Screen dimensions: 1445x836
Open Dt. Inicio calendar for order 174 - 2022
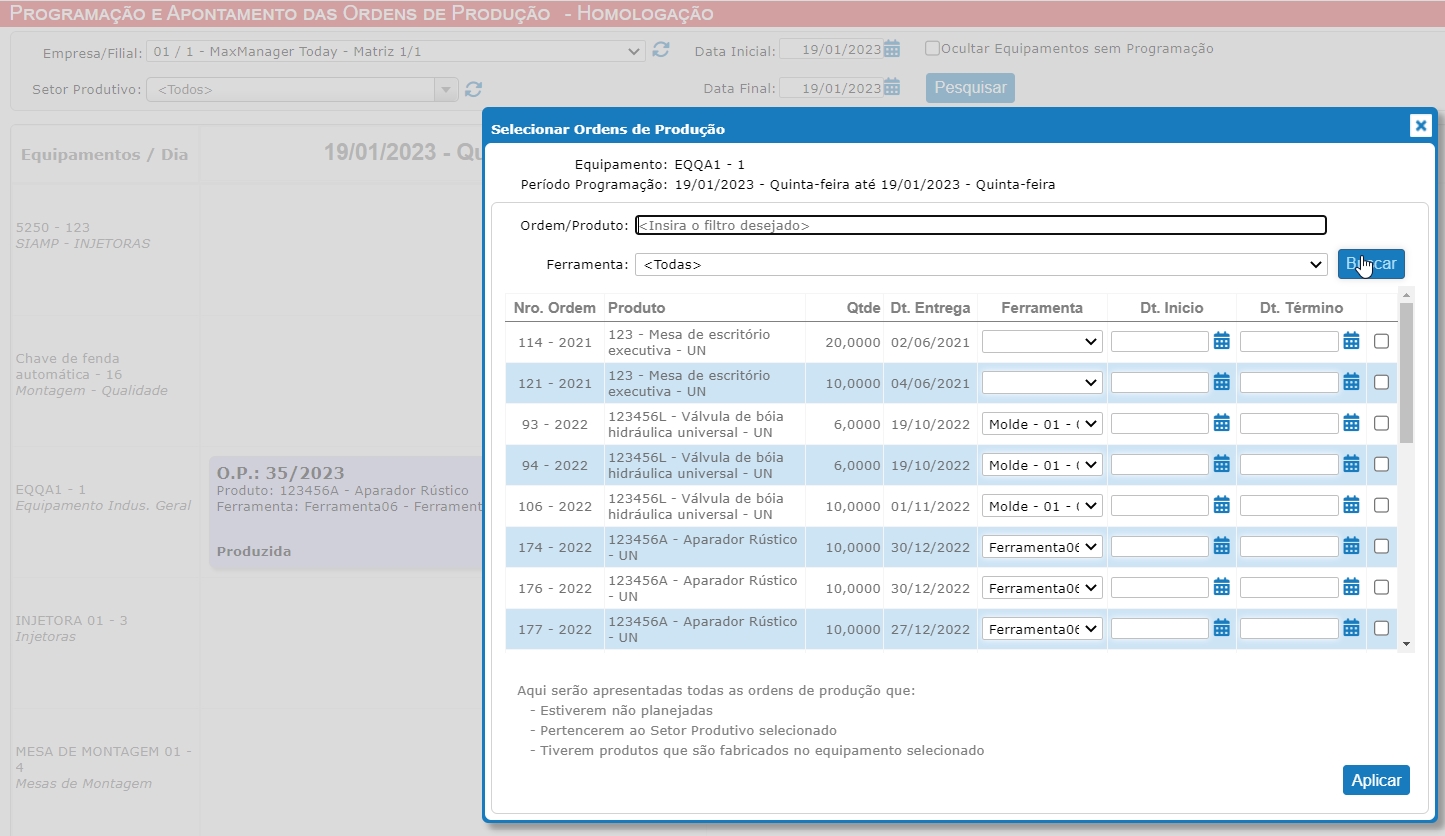pyautogui.click(x=1221, y=546)
